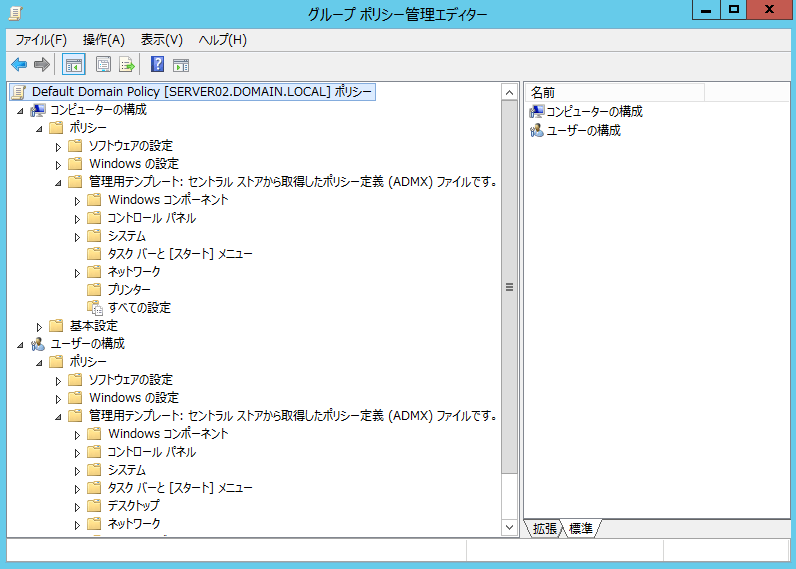Open the ファイル(F) menu

[x=41, y=40]
